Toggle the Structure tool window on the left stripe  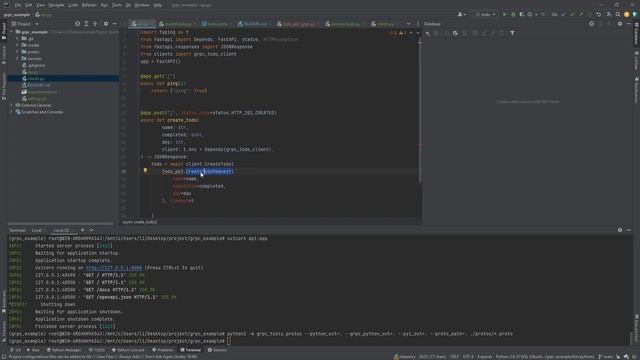(x=4, y=331)
